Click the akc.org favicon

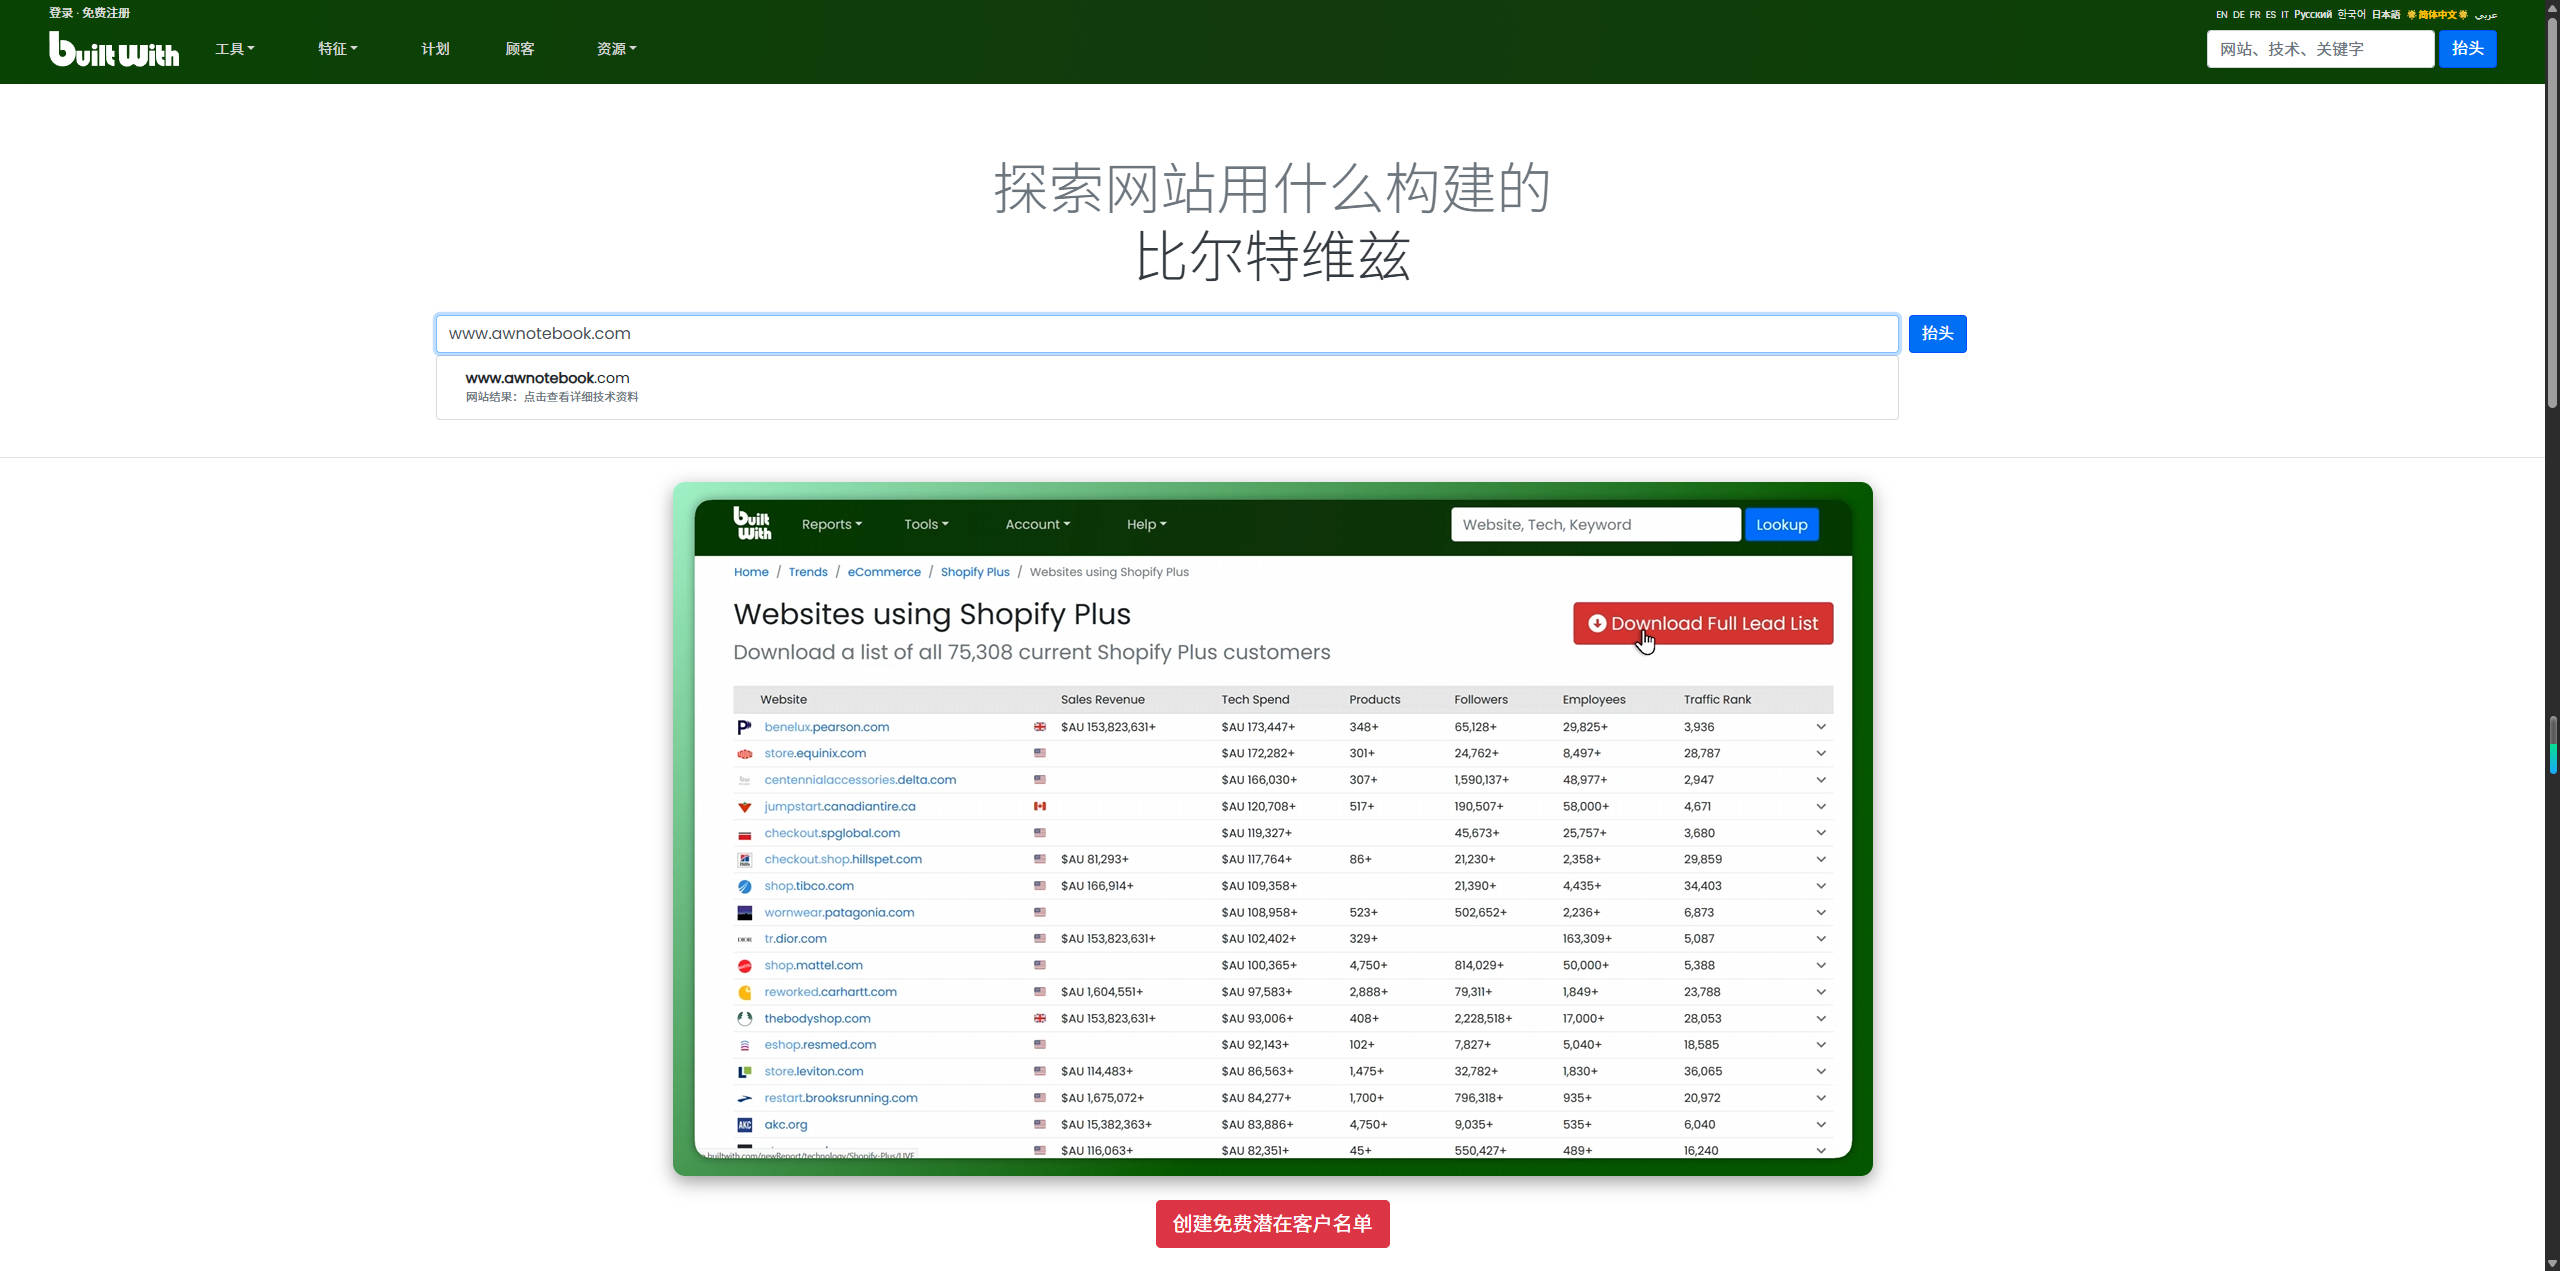[x=744, y=1125]
